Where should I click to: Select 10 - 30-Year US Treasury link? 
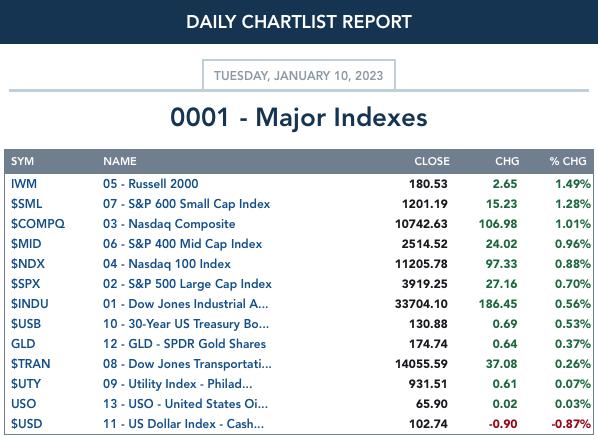pyautogui.click(x=186, y=324)
